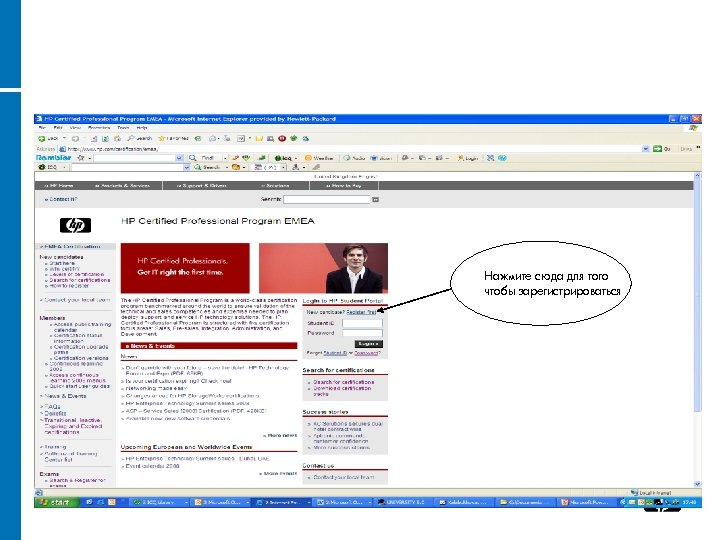Click the HP search submit button

[376, 200]
